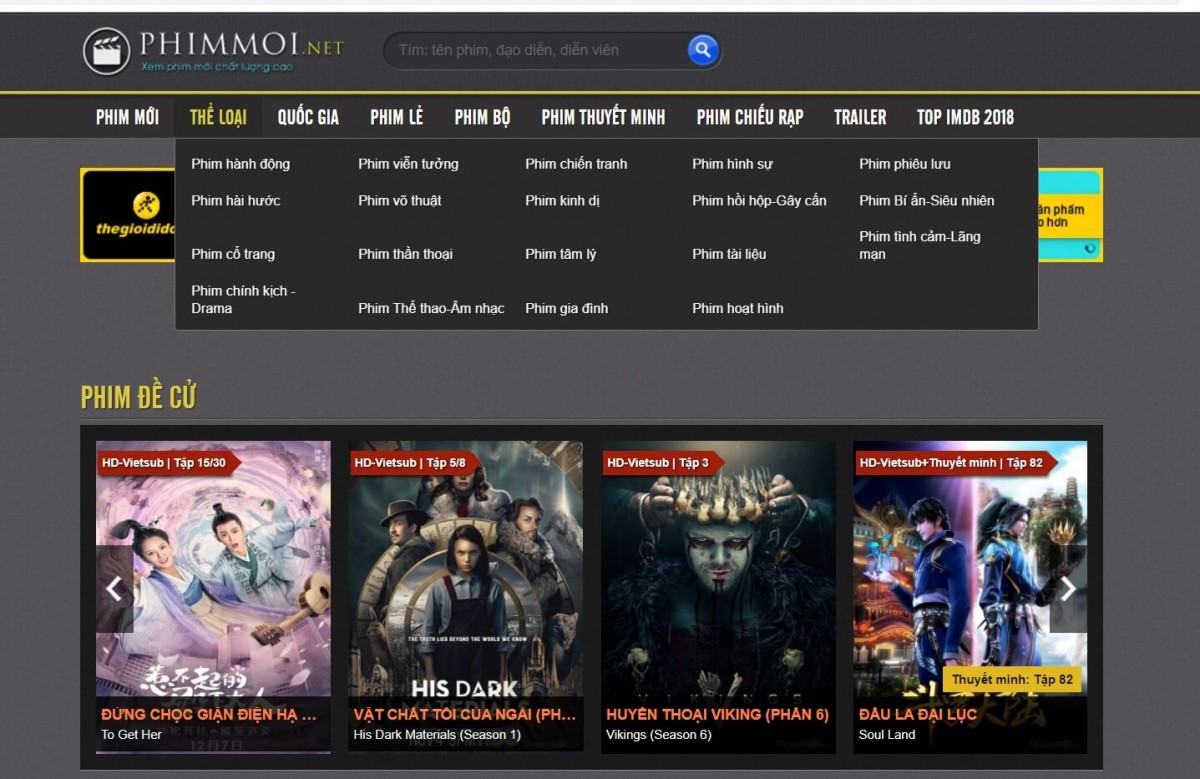The image size is (1200, 779).
Task: Click the carousel next arrow
Action: [1068, 589]
